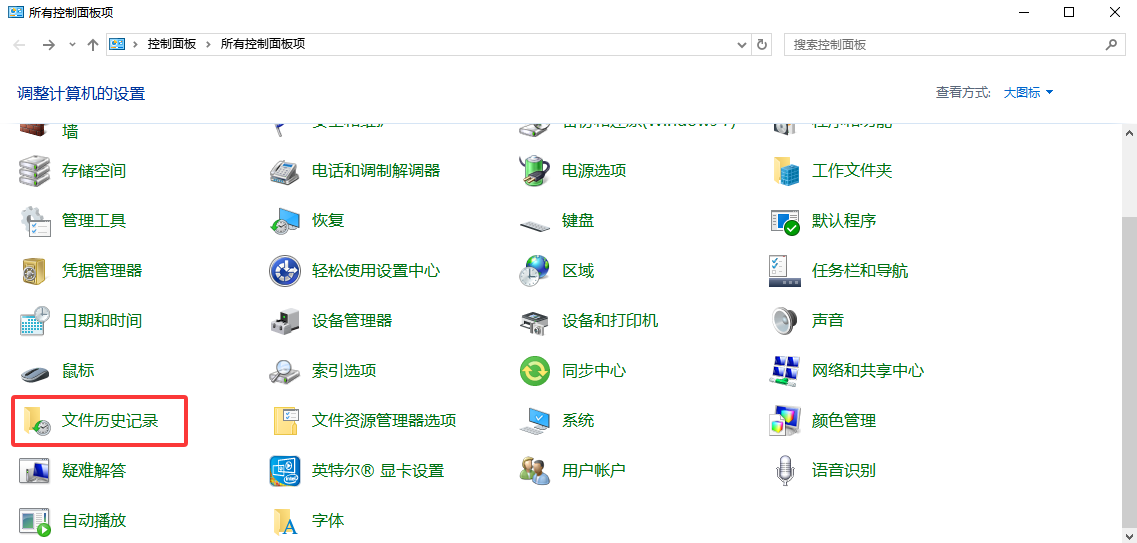Click the 疑难解答 troubleshooting icon

click(x=34, y=471)
